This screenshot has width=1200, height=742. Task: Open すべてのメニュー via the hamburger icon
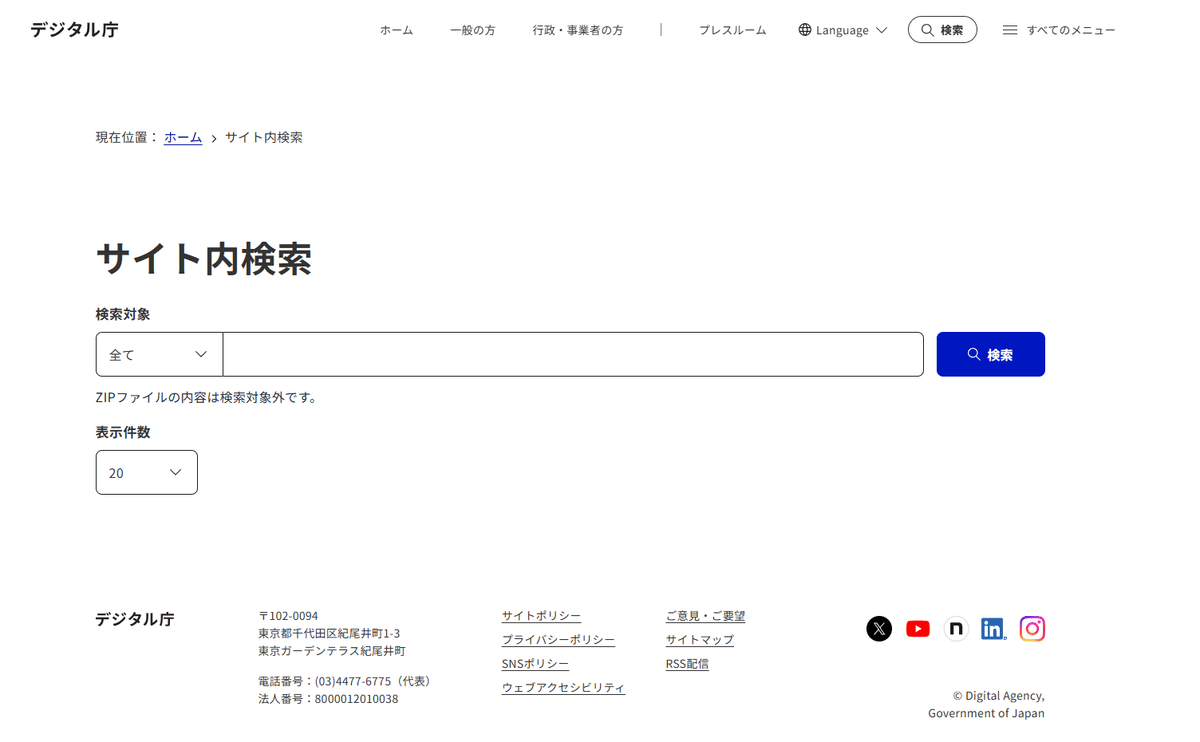click(x=1009, y=29)
